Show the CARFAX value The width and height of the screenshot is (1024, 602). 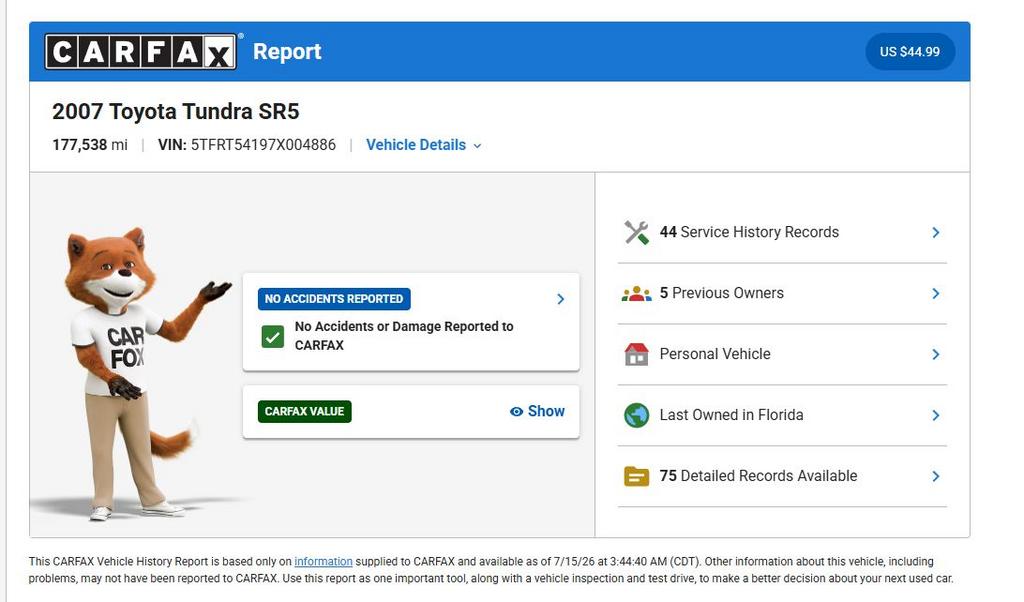pos(537,411)
